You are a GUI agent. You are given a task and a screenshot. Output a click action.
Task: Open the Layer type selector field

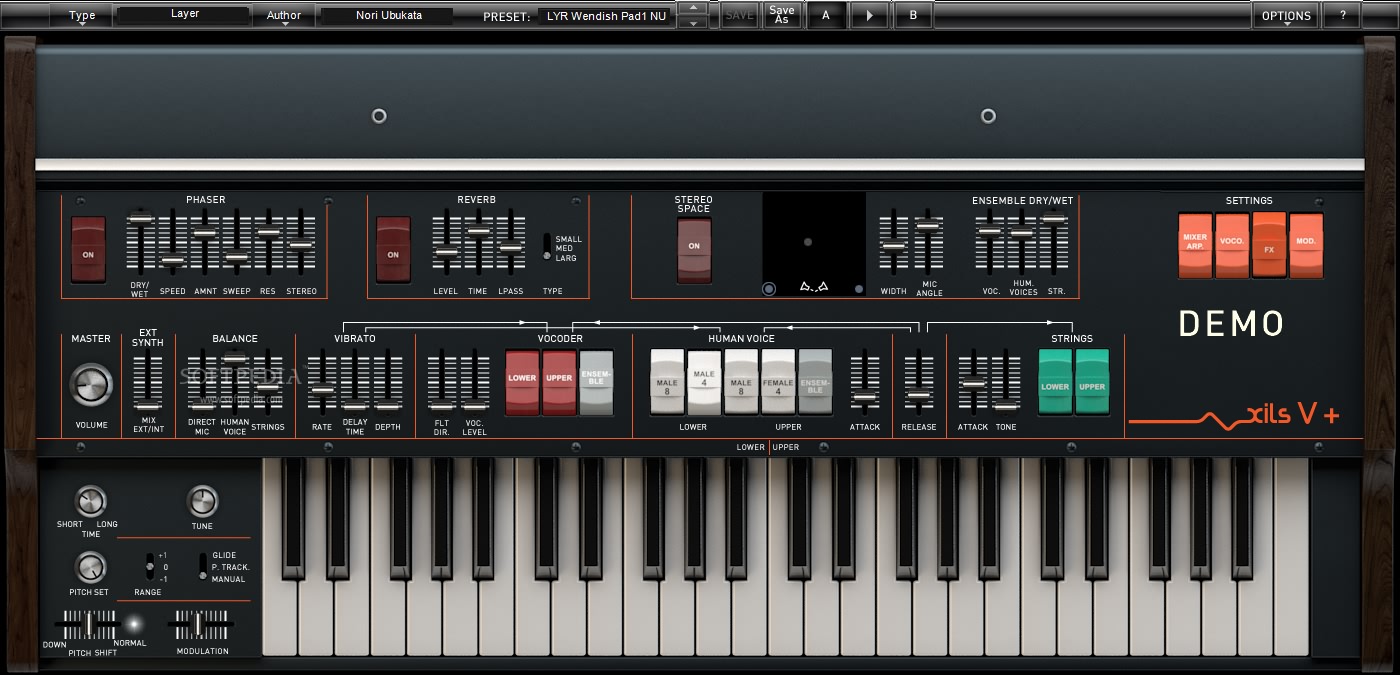(184, 15)
